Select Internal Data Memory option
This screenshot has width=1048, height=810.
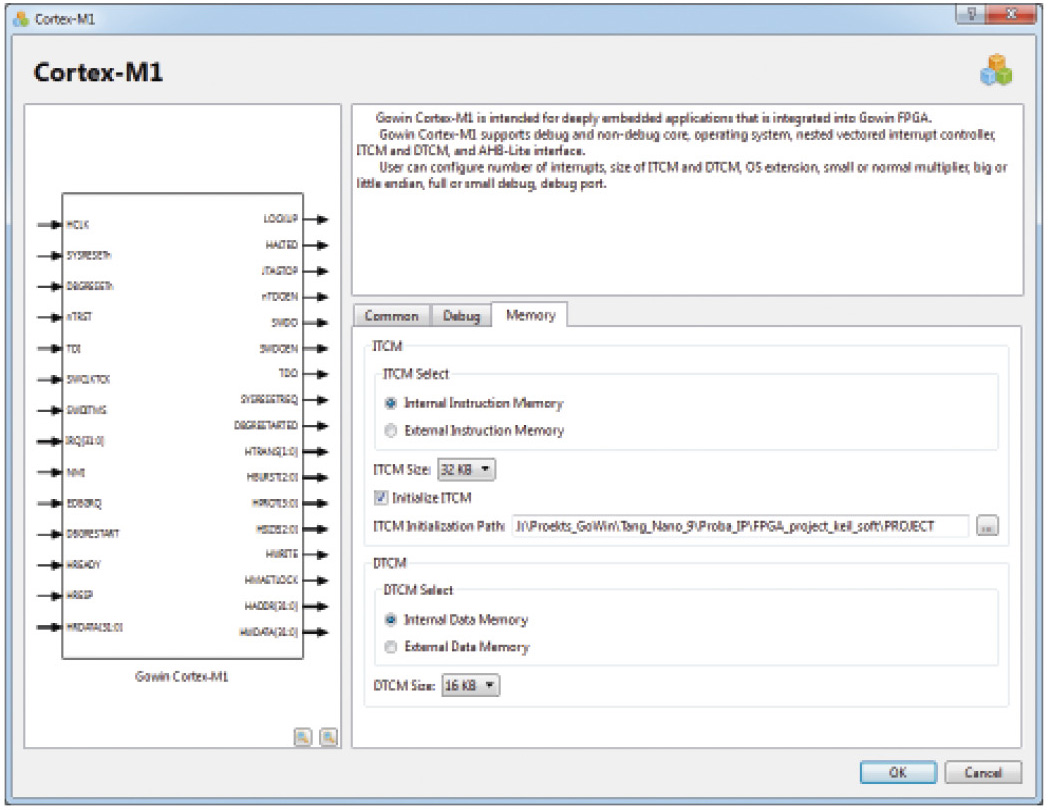(x=391, y=620)
